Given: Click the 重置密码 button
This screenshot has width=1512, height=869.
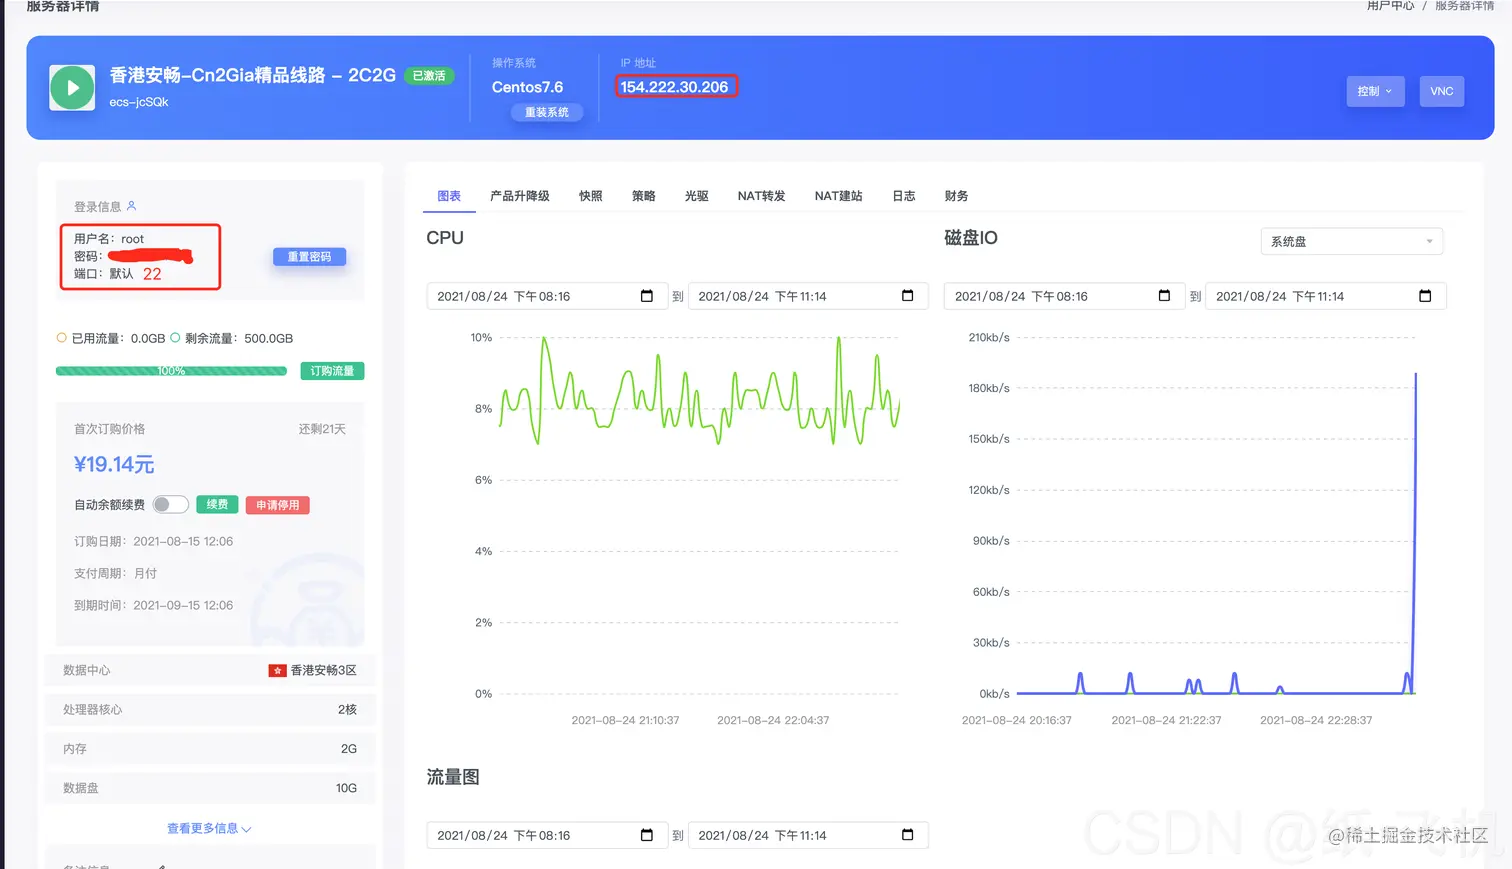Looking at the screenshot, I should coord(310,257).
